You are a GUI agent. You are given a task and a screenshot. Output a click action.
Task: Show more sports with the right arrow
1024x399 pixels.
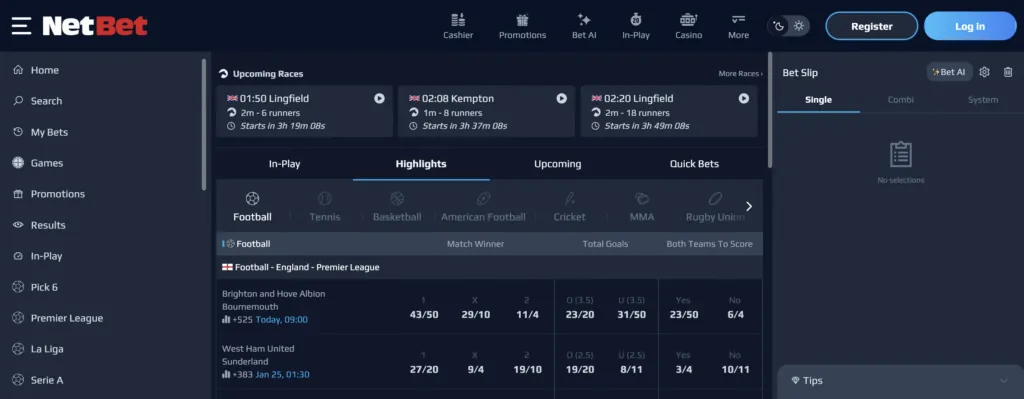pos(749,206)
